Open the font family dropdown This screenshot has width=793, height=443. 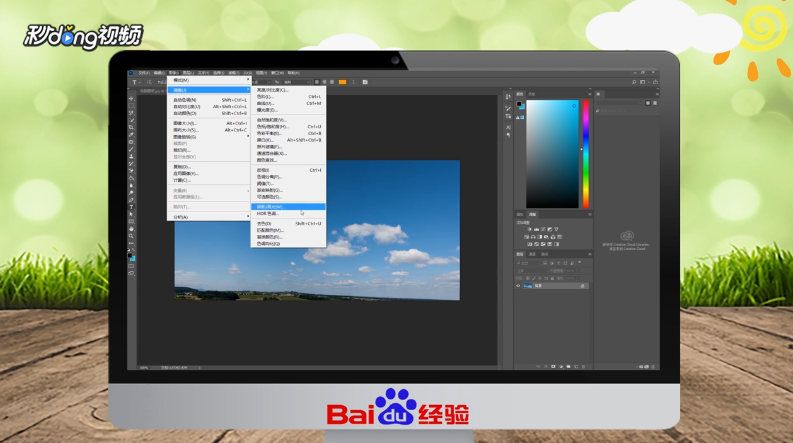click(x=161, y=82)
